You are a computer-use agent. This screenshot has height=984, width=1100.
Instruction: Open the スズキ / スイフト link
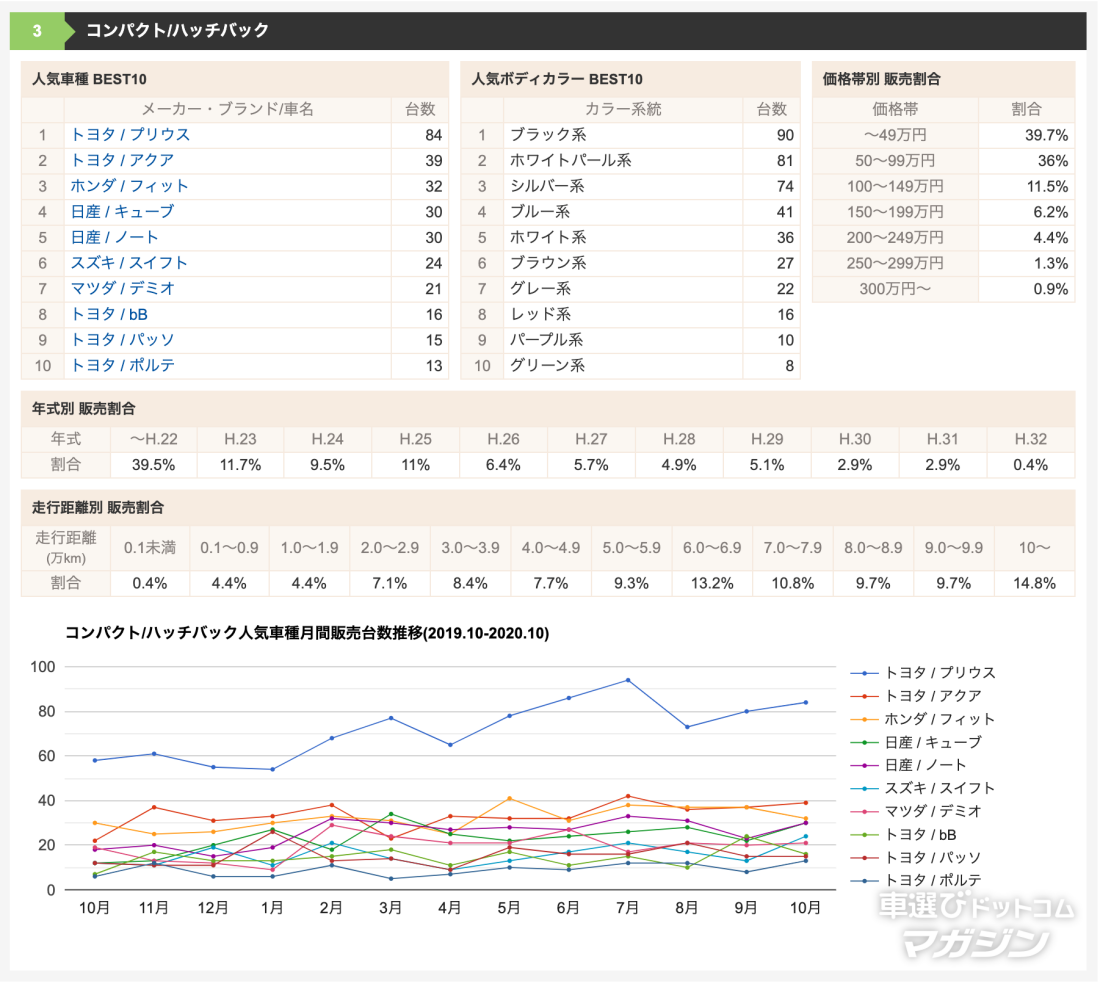point(128,263)
